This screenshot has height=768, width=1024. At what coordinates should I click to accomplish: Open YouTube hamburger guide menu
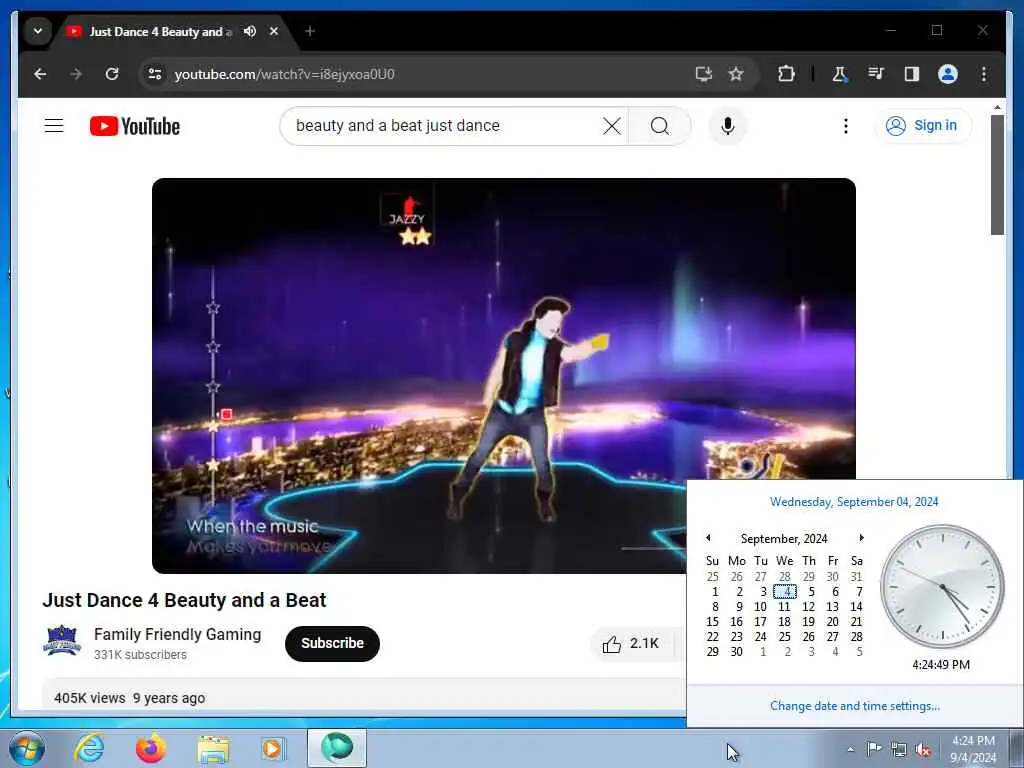pos(54,125)
